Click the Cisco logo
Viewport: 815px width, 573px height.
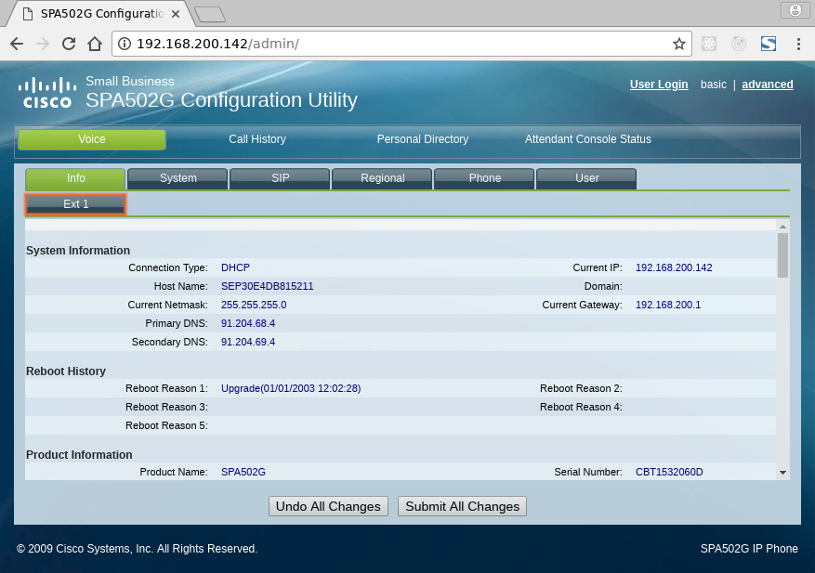(x=47, y=93)
